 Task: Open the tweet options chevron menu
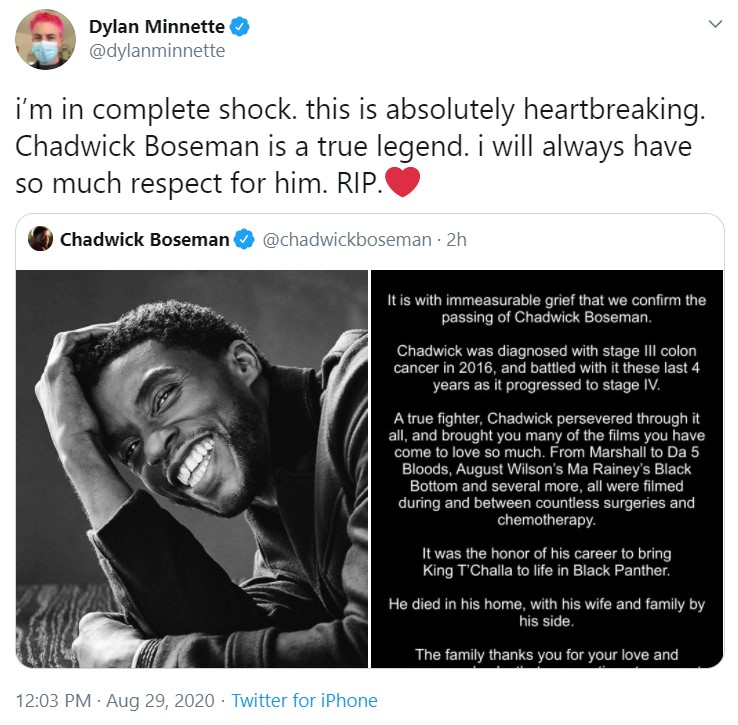coord(715,24)
